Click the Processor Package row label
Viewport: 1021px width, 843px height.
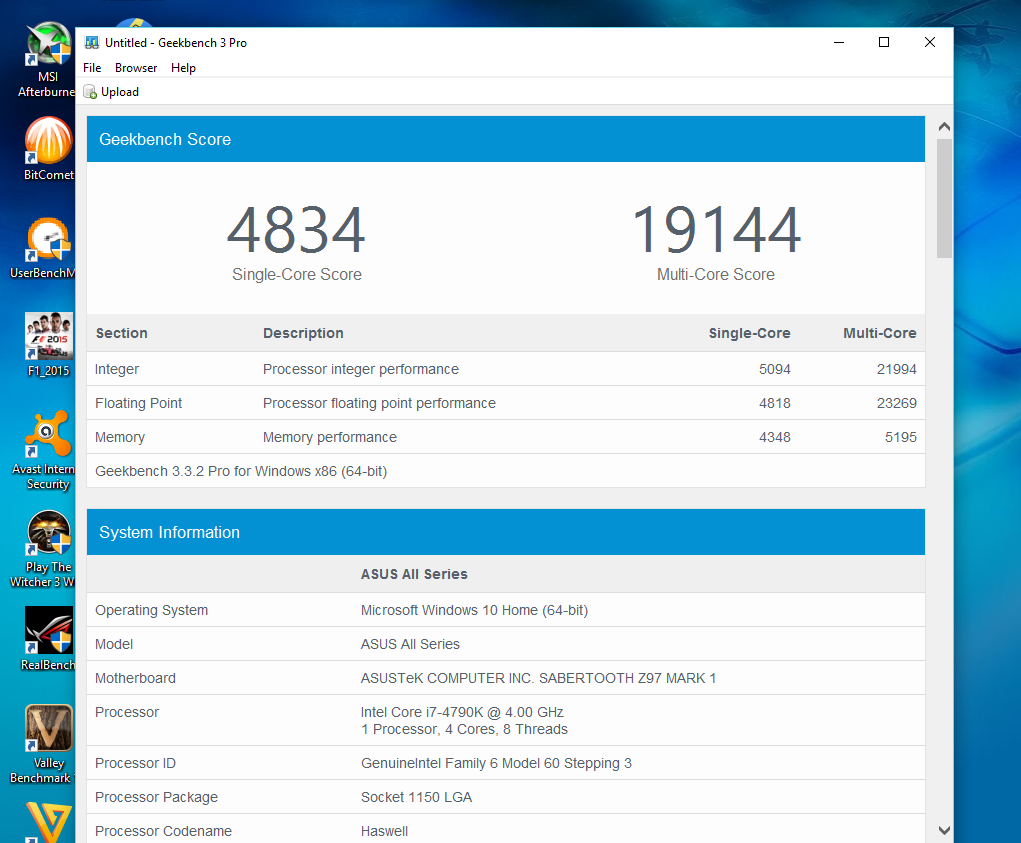(x=156, y=797)
